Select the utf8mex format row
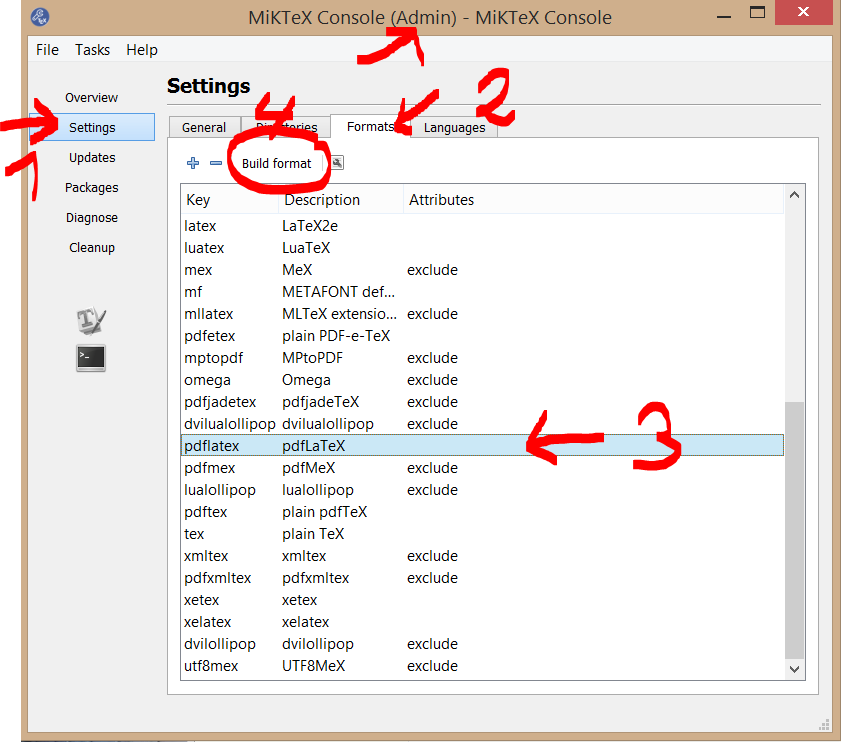This screenshot has height=742, width=841. point(482,666)
